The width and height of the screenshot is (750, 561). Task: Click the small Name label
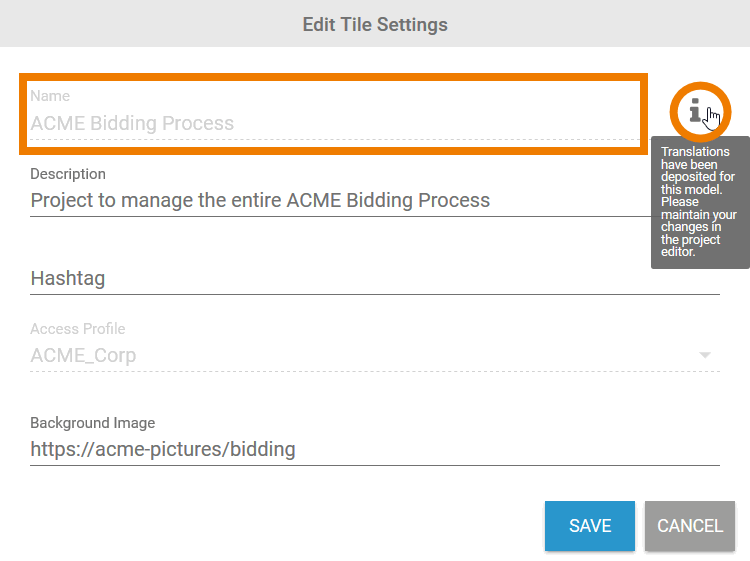[50, 96]
